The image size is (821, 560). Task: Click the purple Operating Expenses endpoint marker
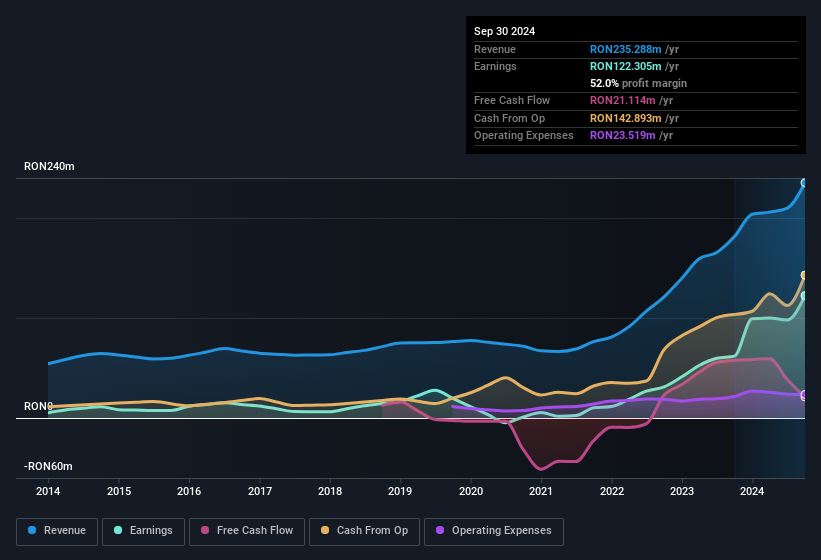pyautogui.click(x=804, y=395)
